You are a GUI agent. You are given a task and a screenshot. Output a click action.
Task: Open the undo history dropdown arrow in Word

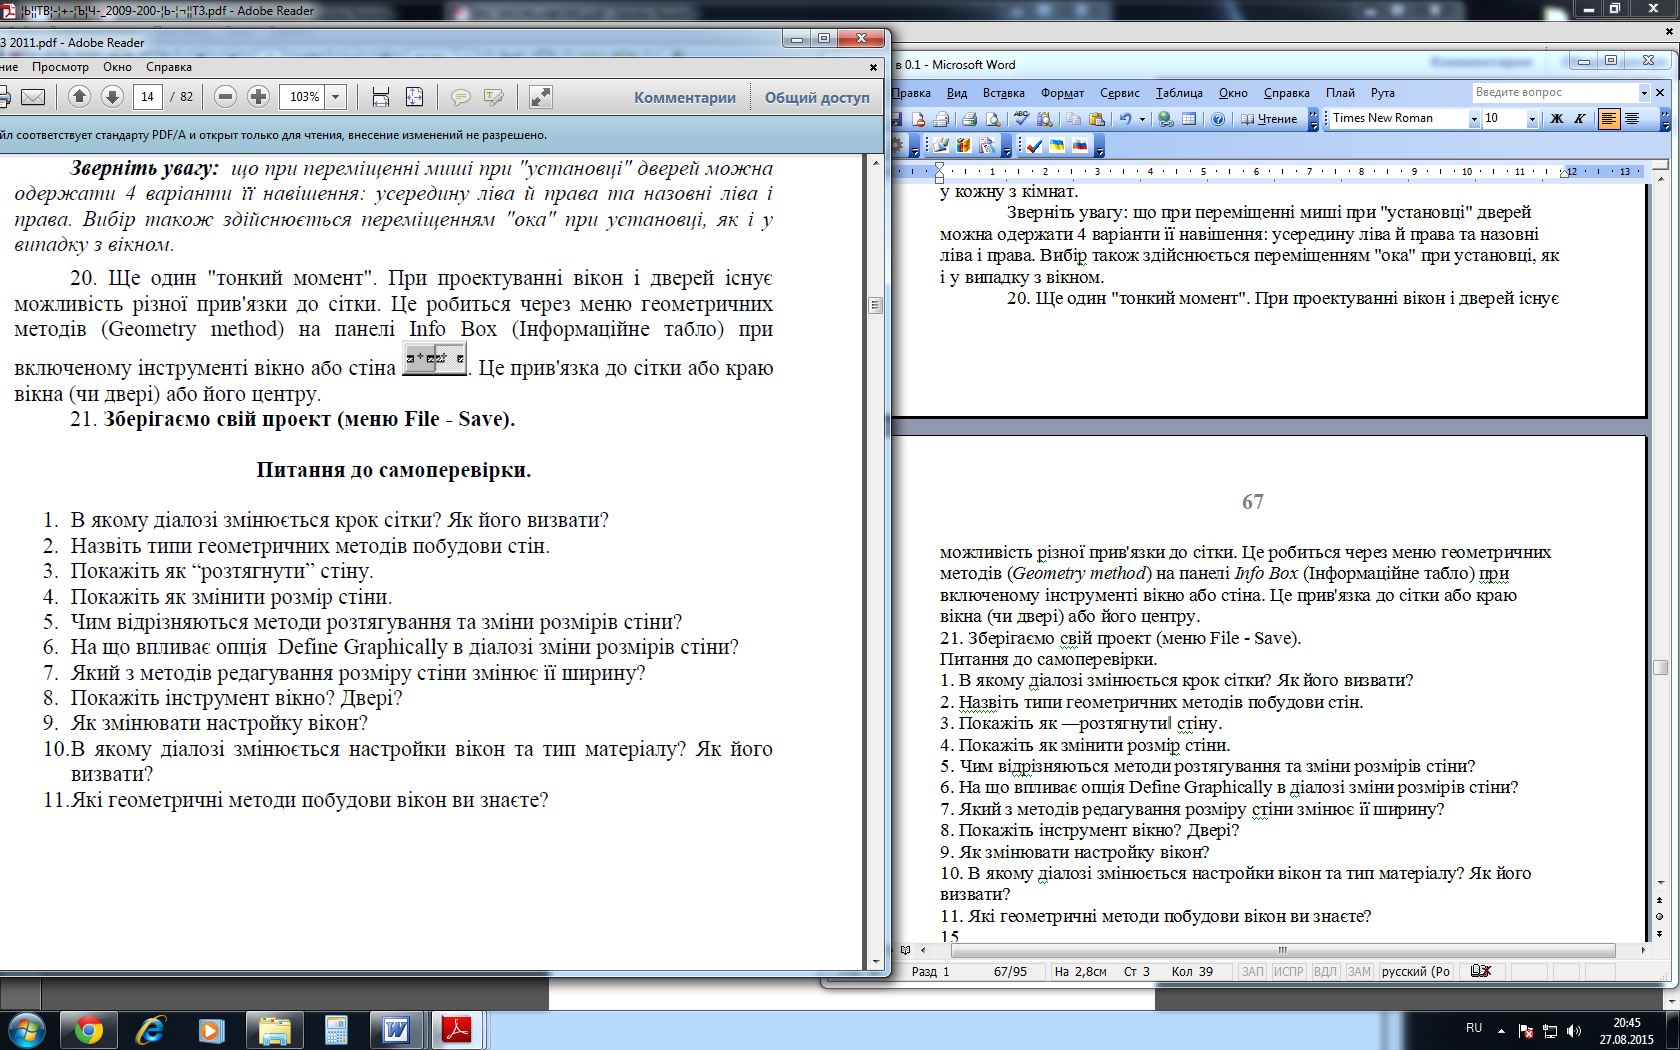(x=1142, y=119)
